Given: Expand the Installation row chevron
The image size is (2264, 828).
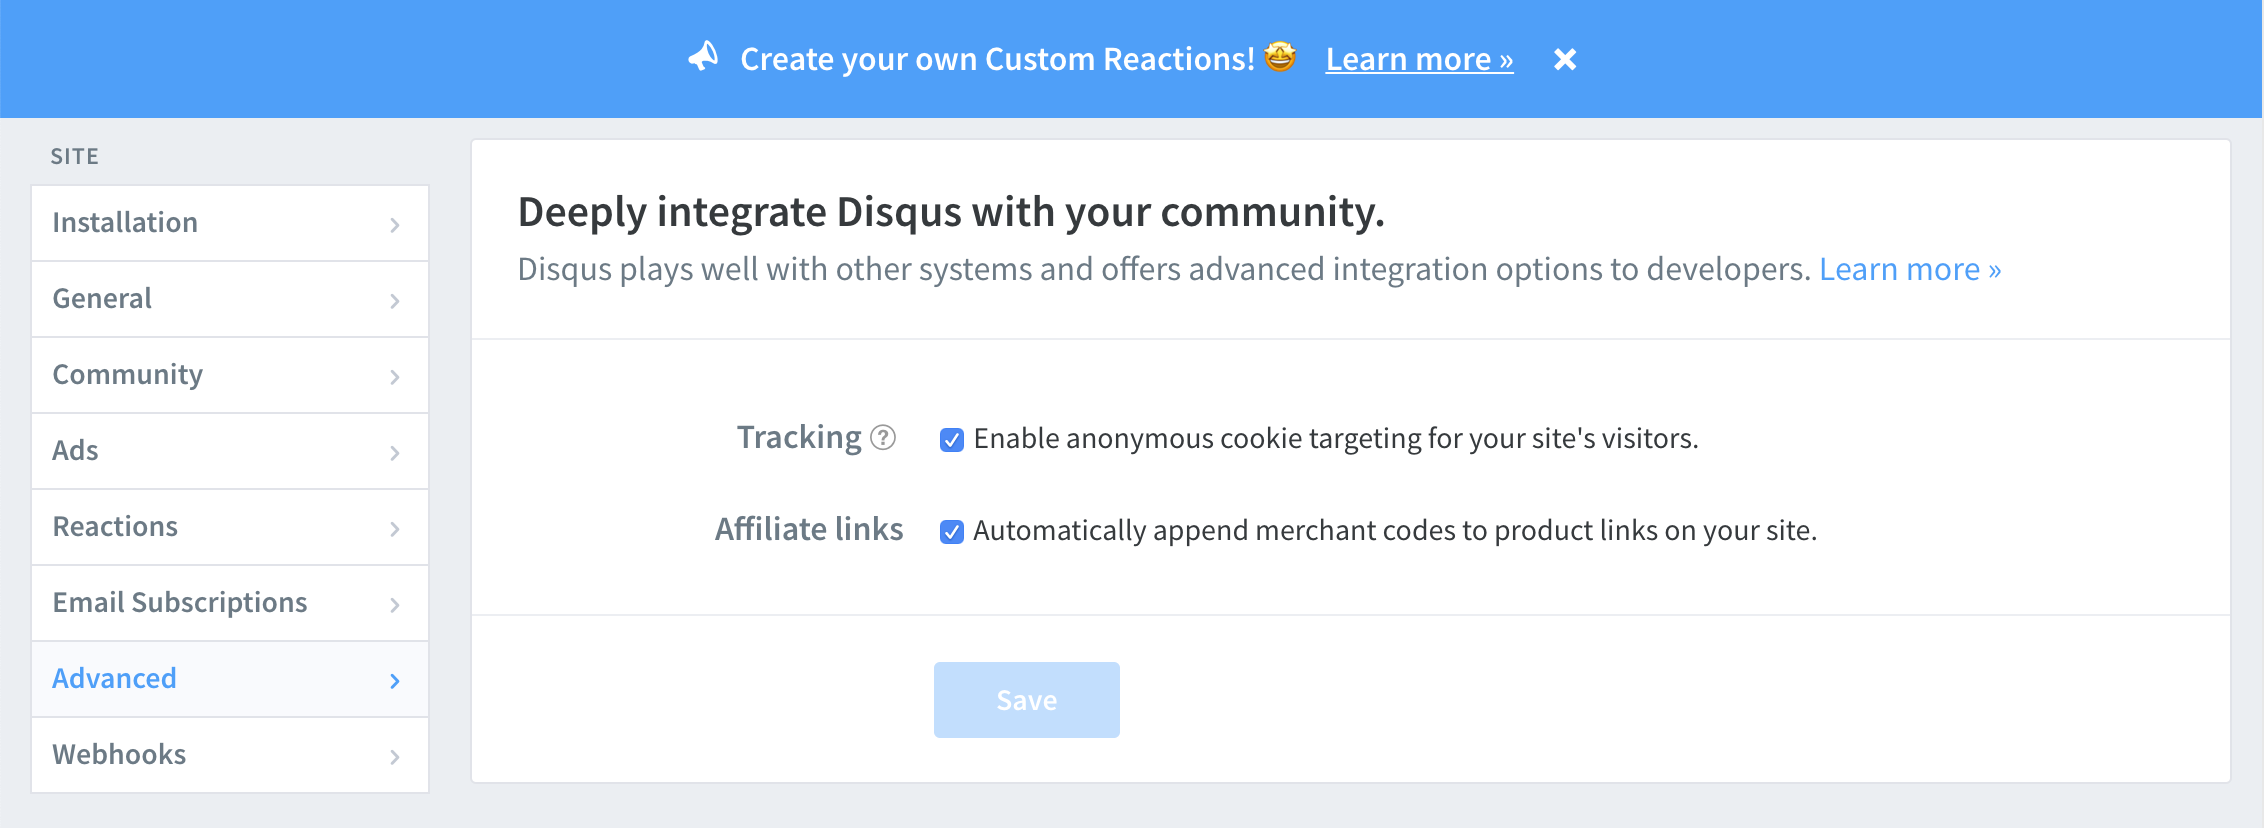Looking at the screenshot, I should (x=395, y=225).
